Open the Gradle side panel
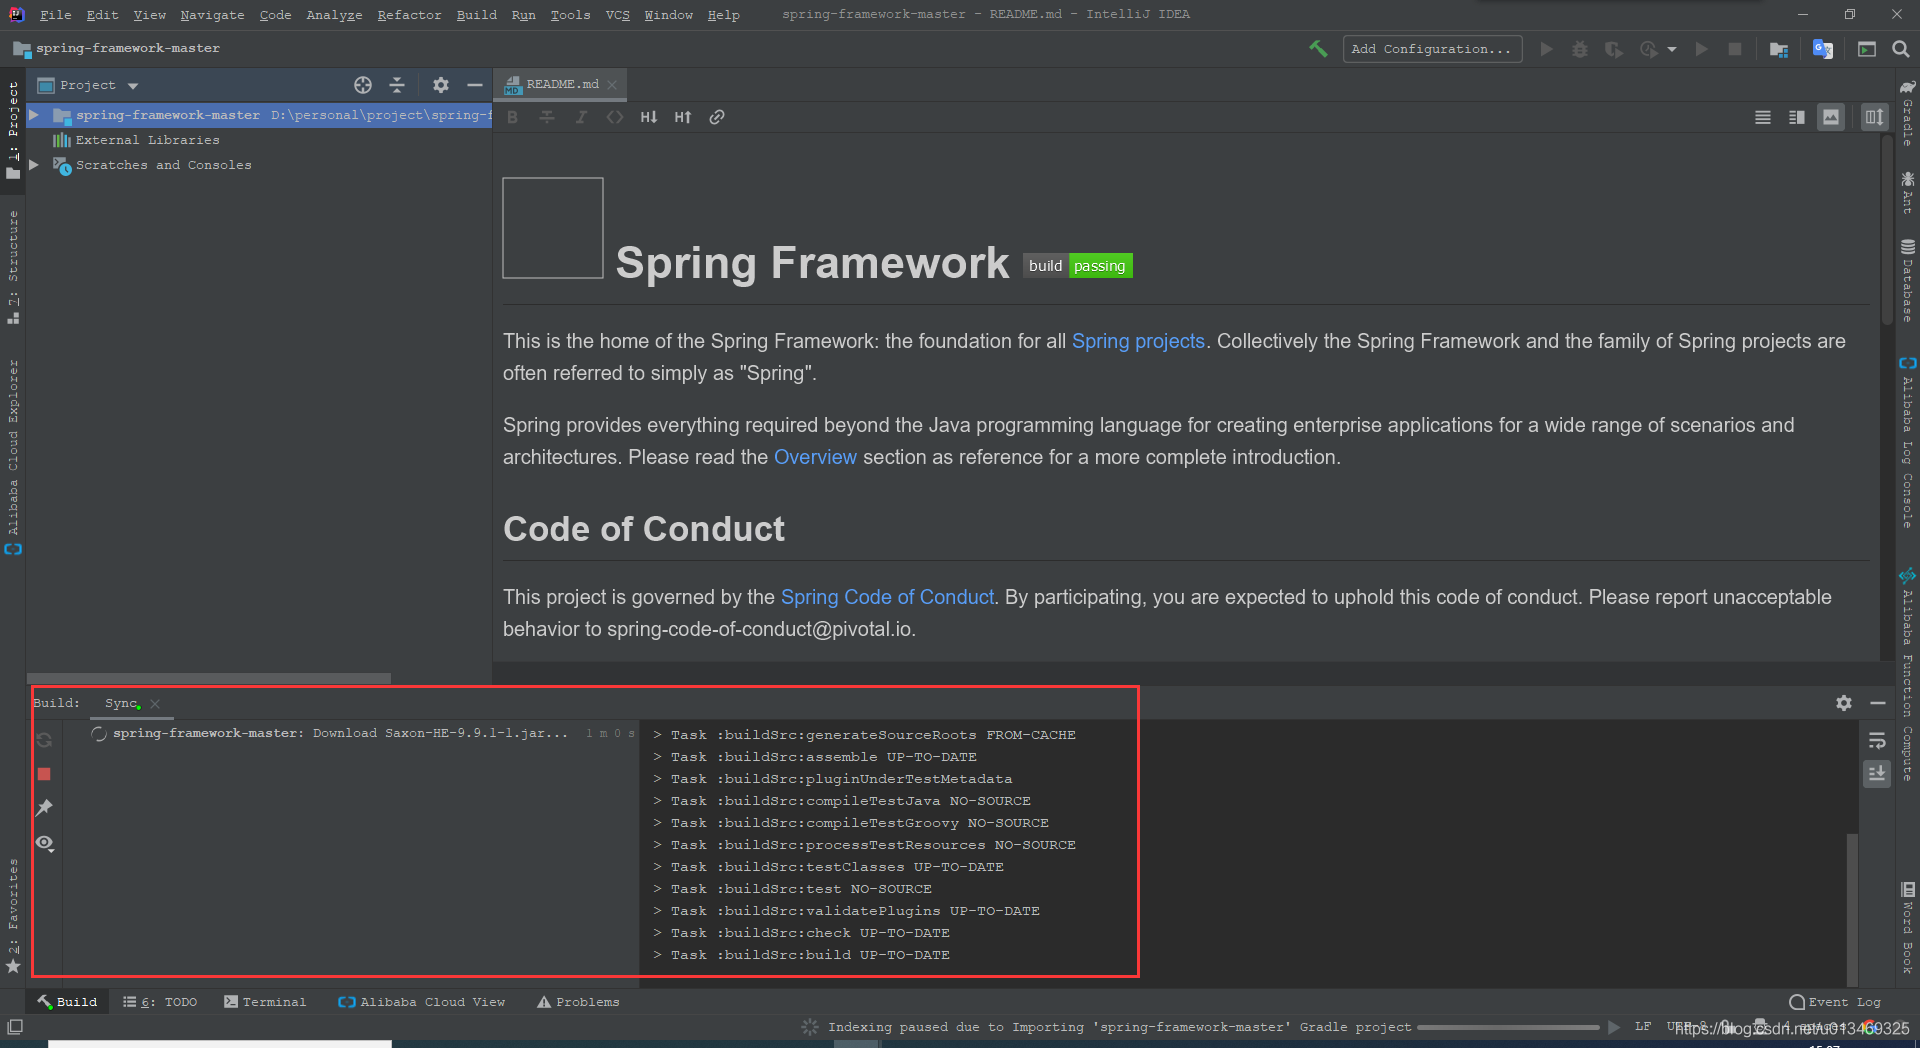Viewport: 1920px width, 1048px height. point(1907,113)
